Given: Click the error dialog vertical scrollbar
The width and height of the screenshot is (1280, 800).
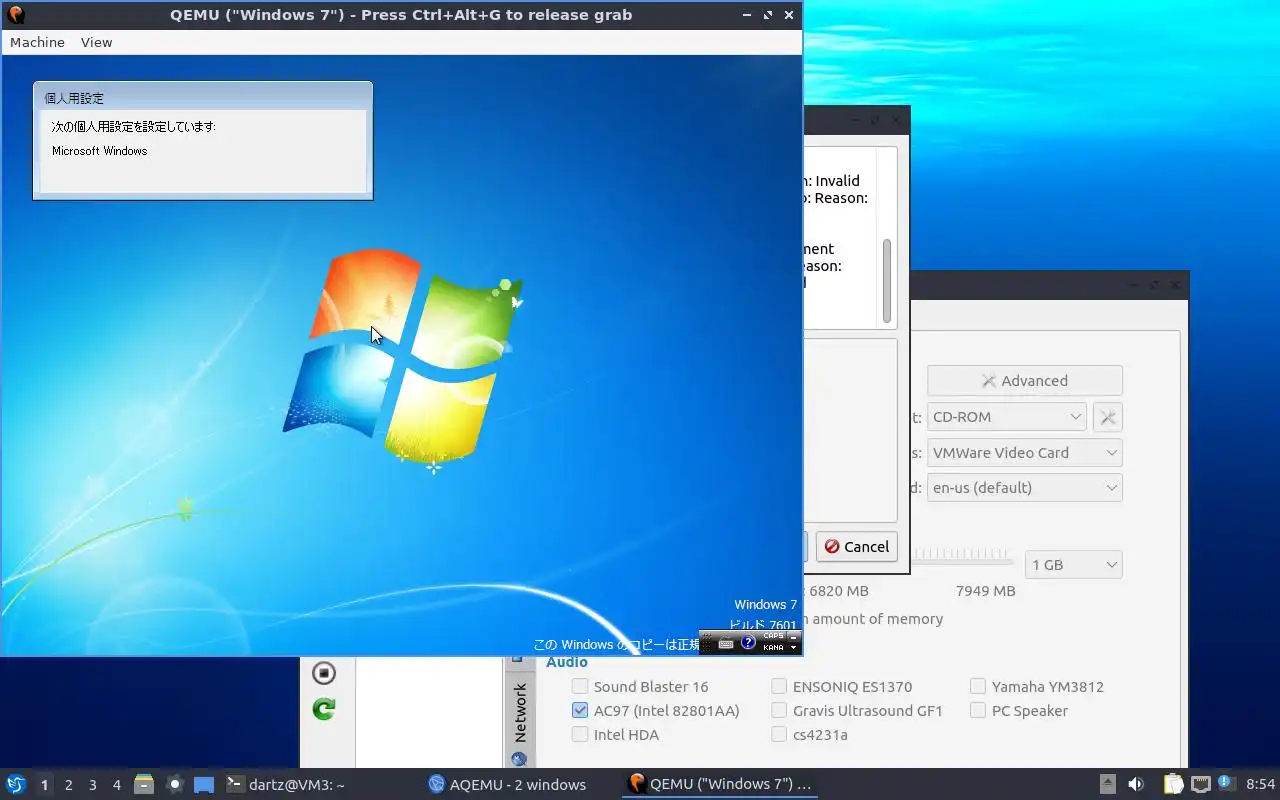Looking at the screenshot, I should click(887, 280).
